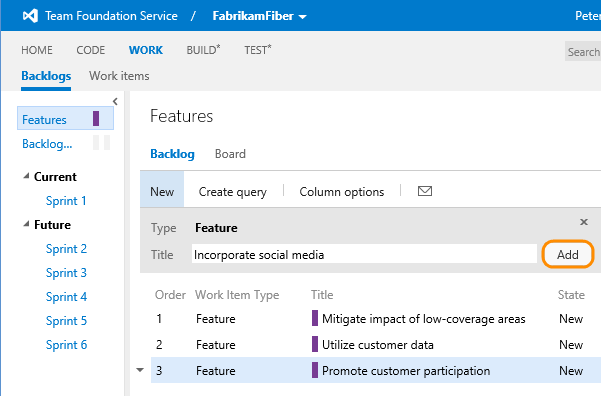
Task: Open Sprint 1
Action: coord(66,201)
